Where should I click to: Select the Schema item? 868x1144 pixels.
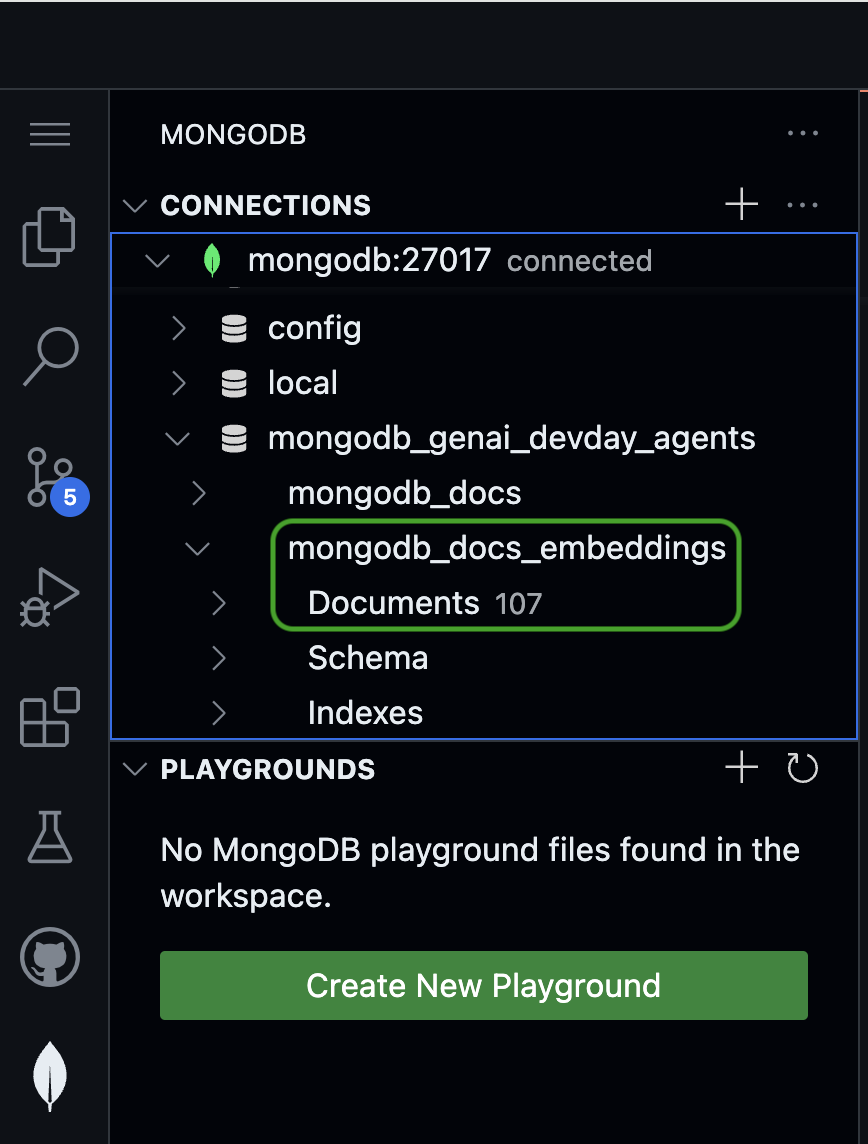tap(368, 658)
